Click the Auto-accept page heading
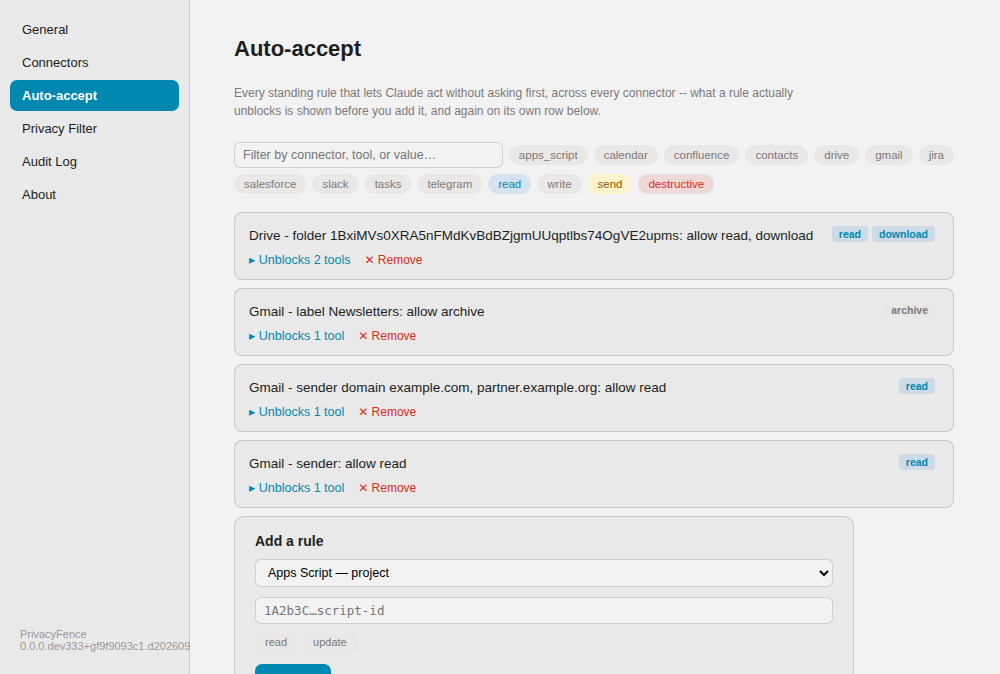The height and width of the screenshot is (674, 1000). pos(297,48)
